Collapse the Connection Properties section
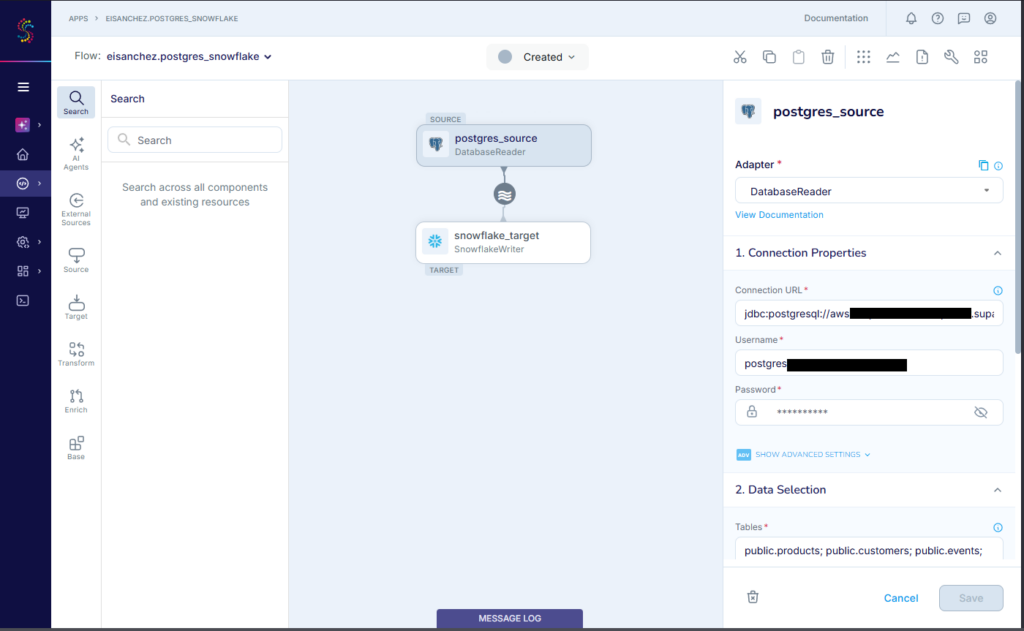Viewport: 1024px width, 631px height. [997, 253]
